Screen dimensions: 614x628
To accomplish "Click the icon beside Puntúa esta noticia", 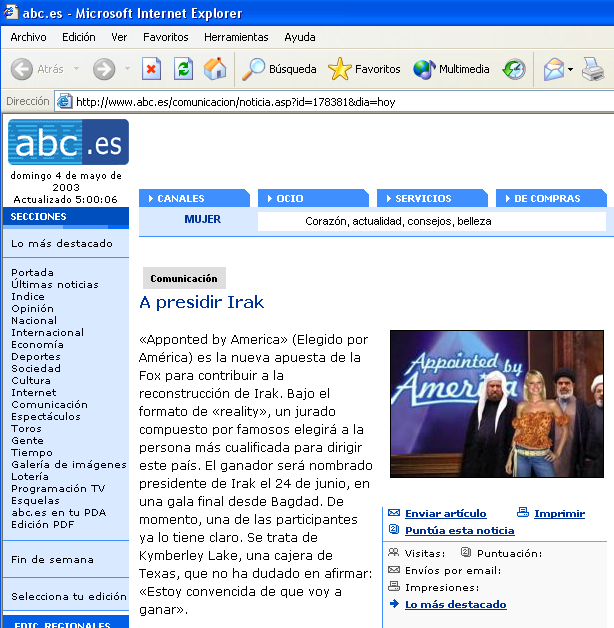I will click(x=394, y=529).
